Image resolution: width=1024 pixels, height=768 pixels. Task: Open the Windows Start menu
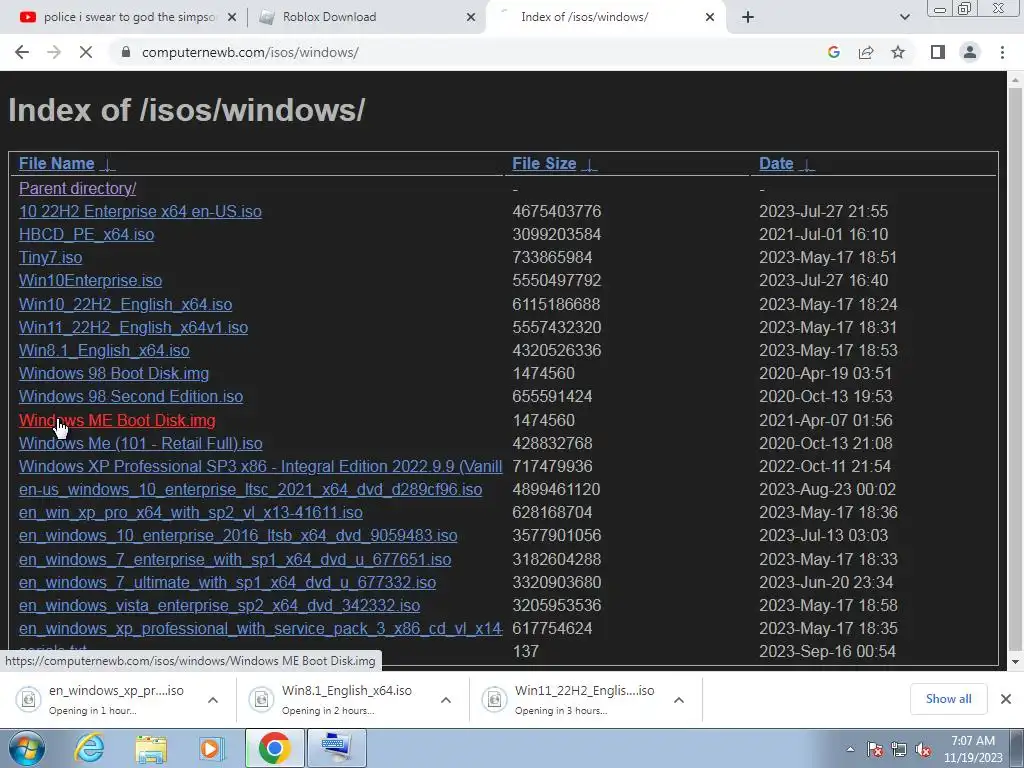click(x=27, y=748)
